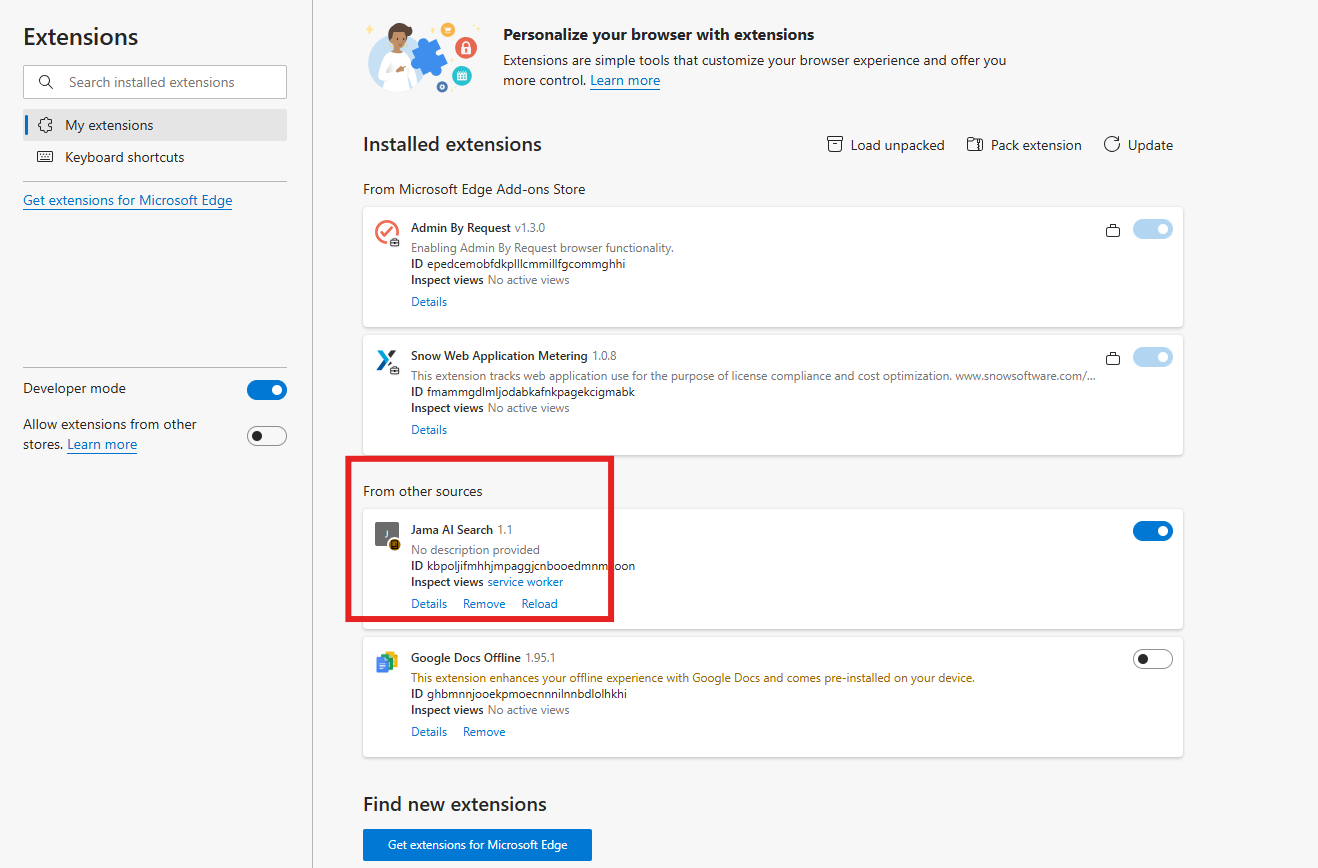Click the Find new extensions heading

(455, 804)
